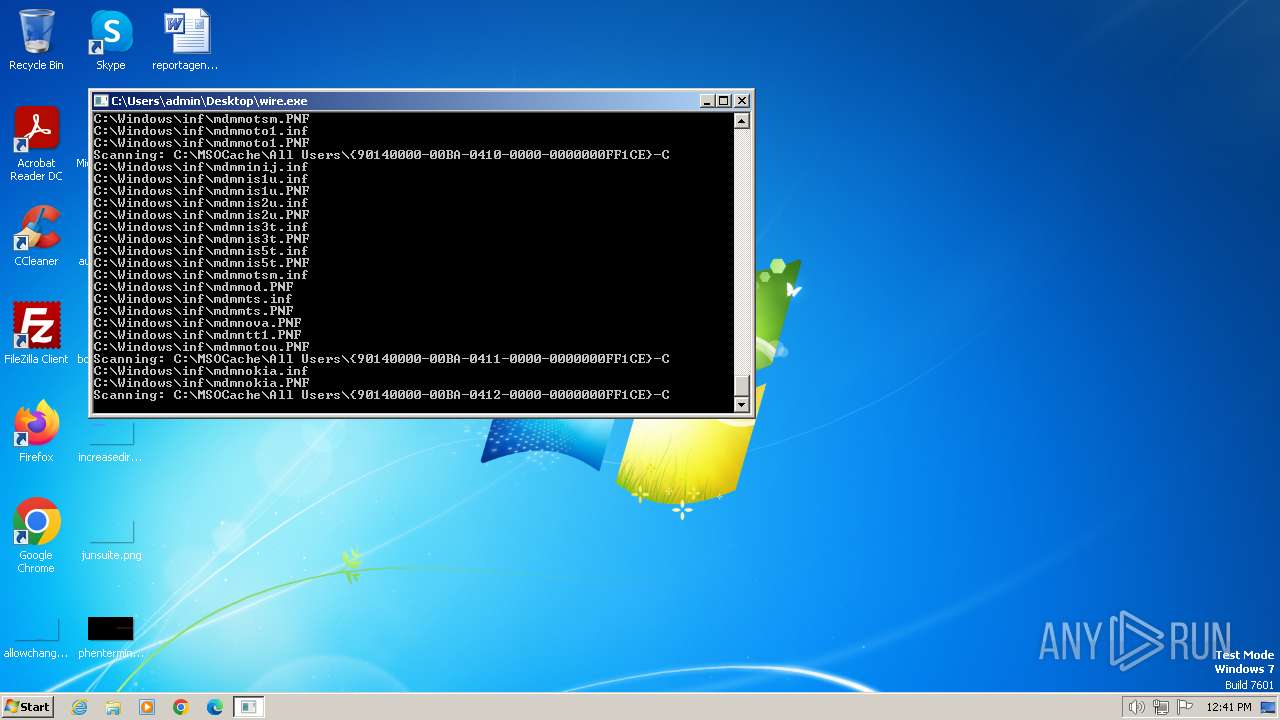Open Action Center flag icon
1280x720 pixels.
[x=1185, y=707]
